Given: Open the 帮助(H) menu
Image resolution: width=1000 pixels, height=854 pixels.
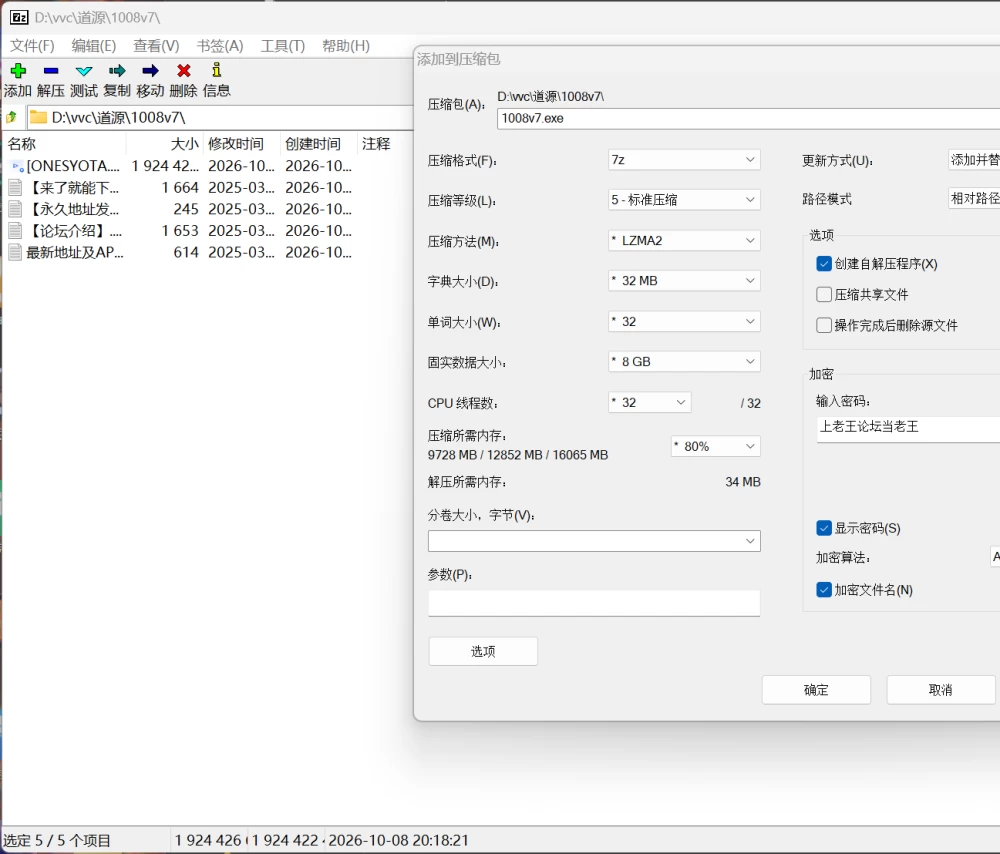Looking at the screenshot, I should coord(346,46).
